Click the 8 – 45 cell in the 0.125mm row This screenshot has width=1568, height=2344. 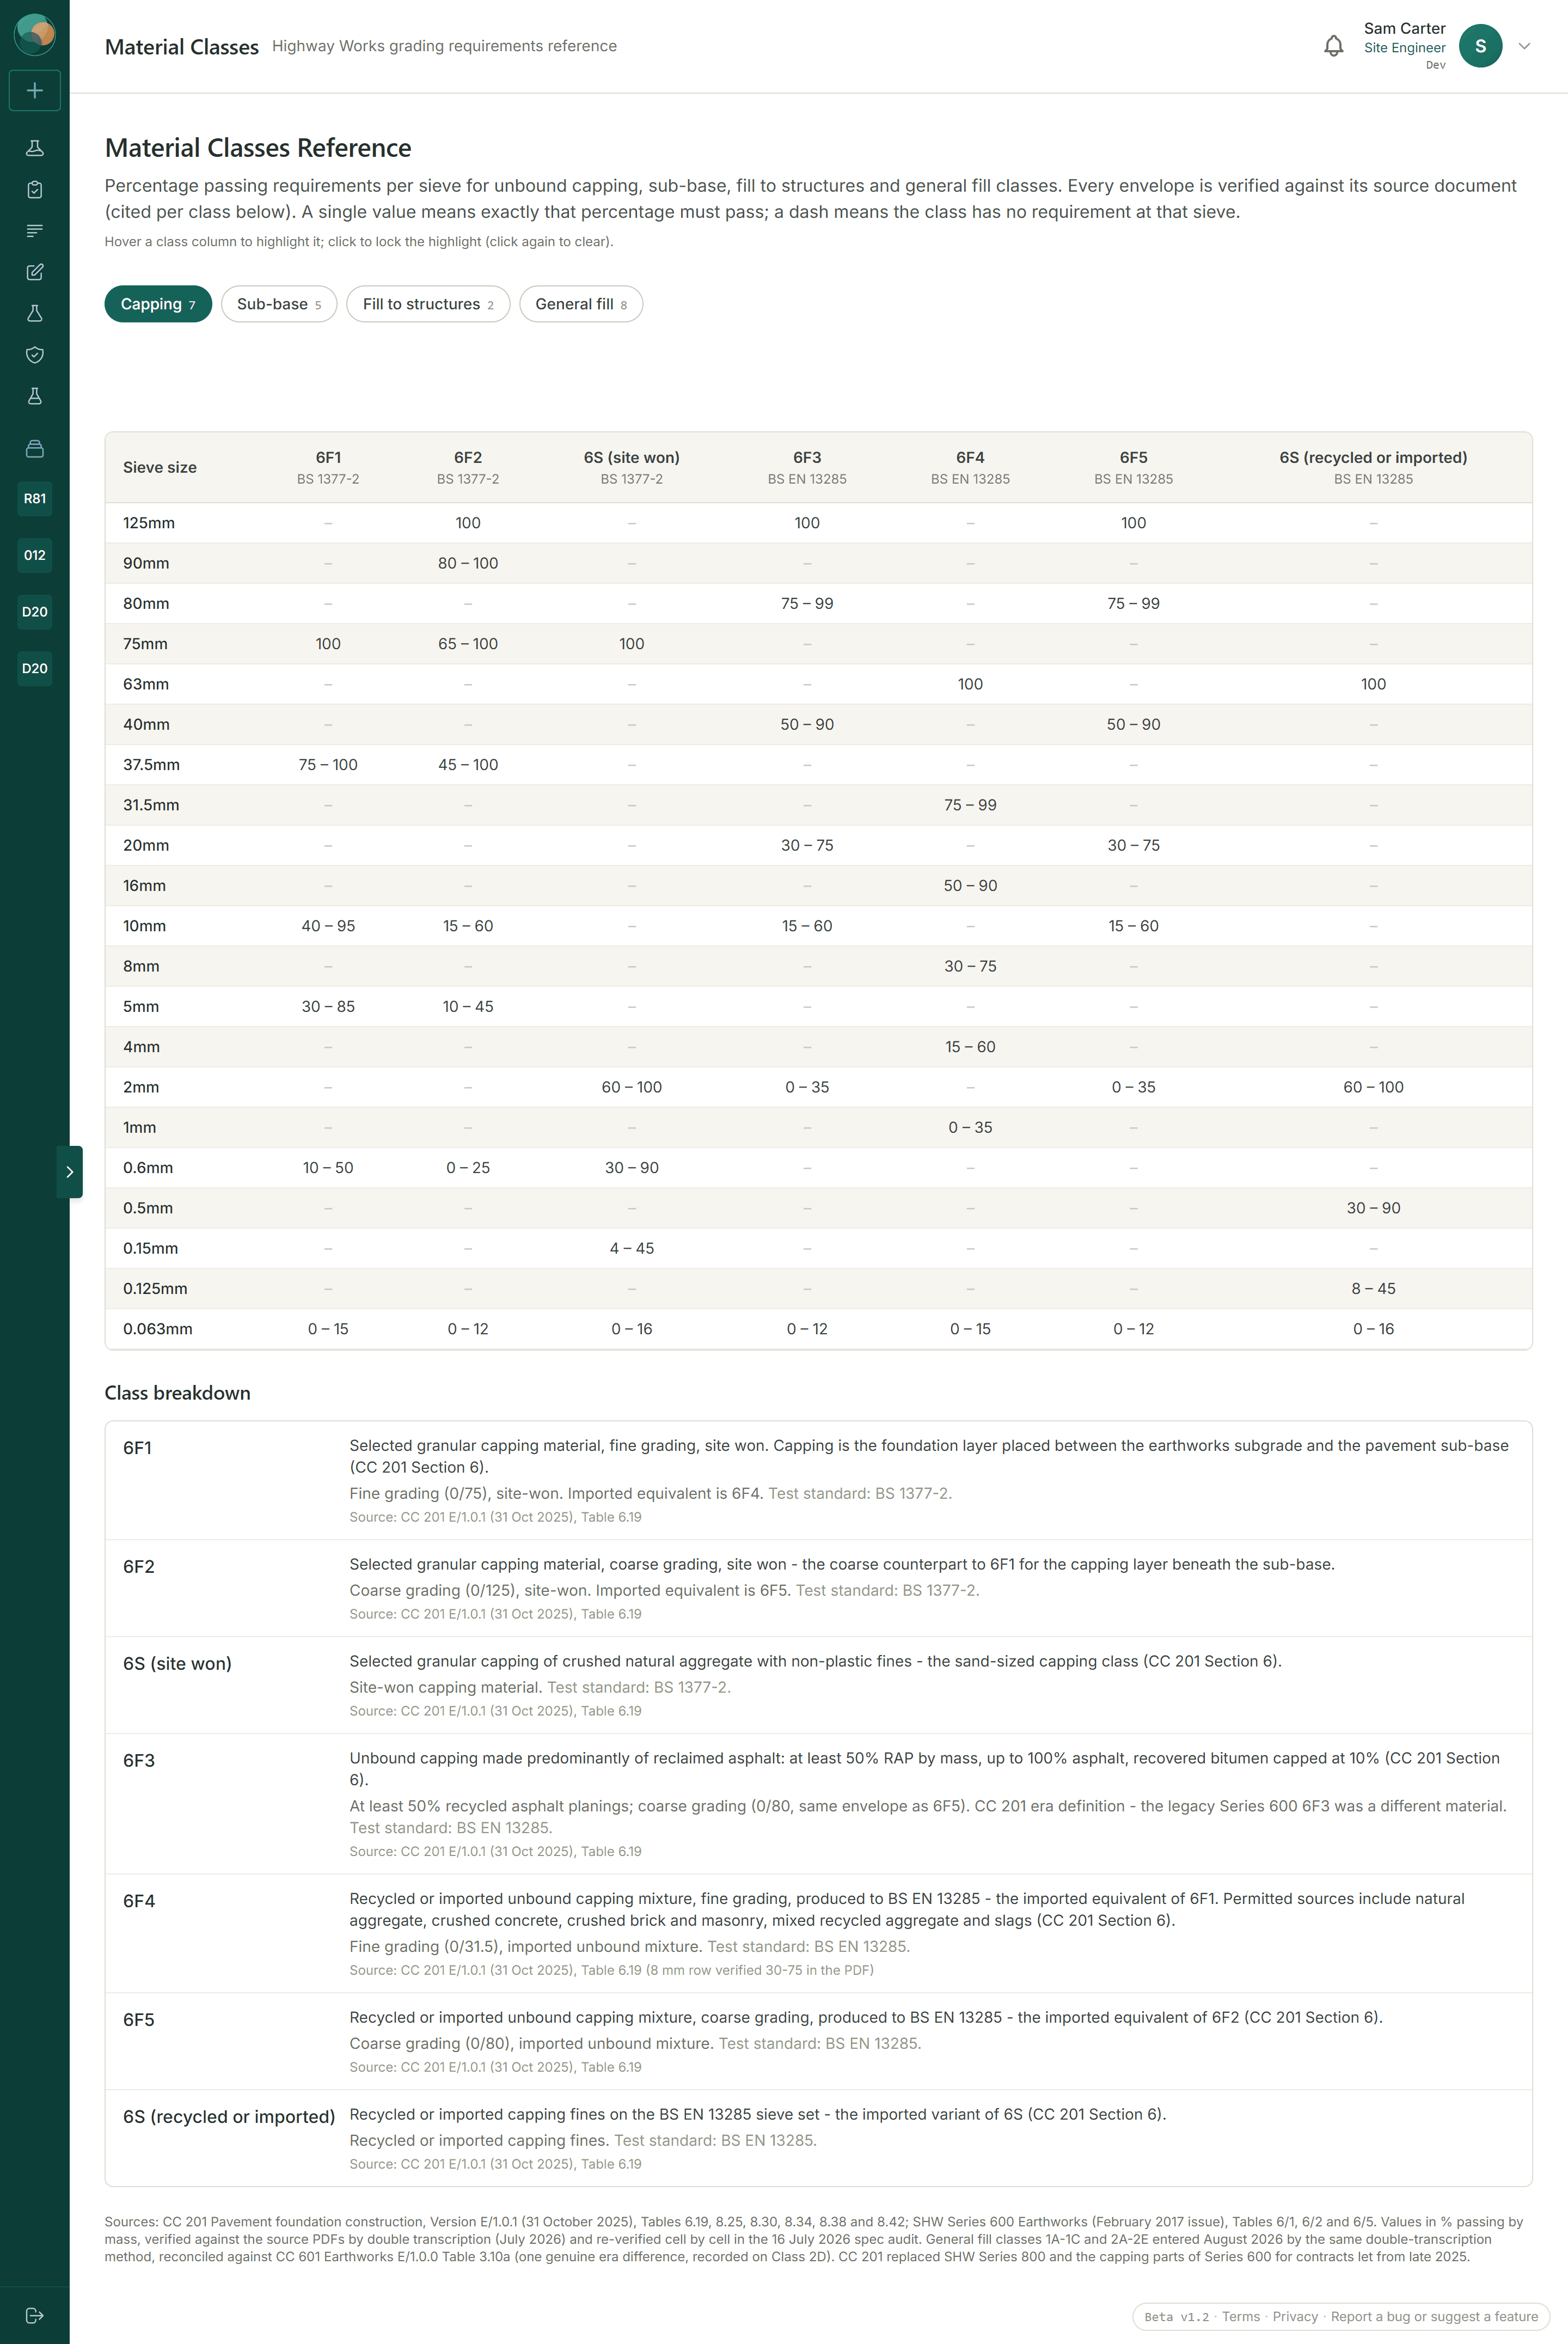(x=1373, y=1288)
